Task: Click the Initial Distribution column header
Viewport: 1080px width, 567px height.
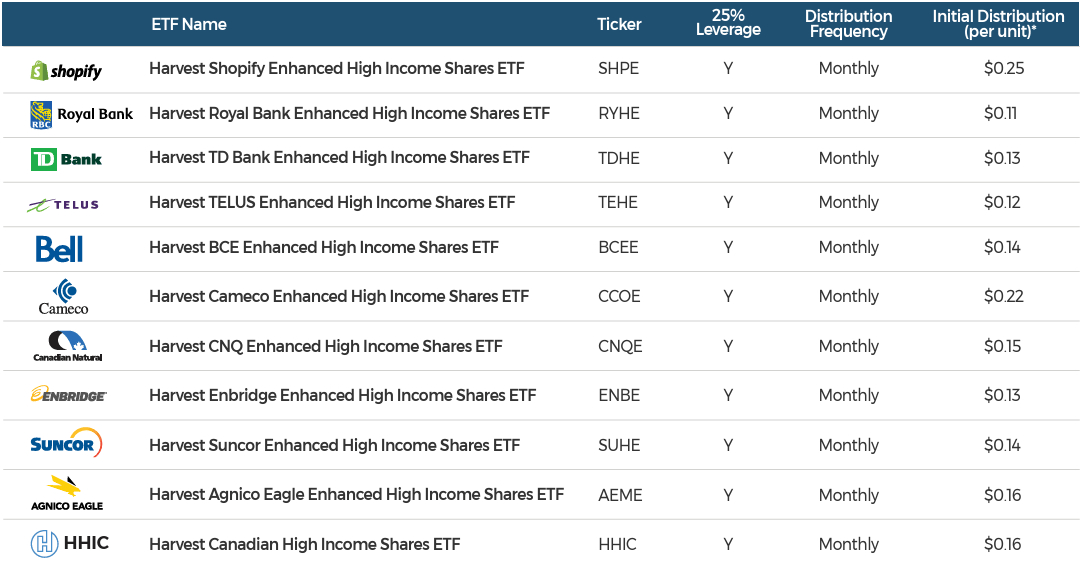Action: [x=998, y=23]
